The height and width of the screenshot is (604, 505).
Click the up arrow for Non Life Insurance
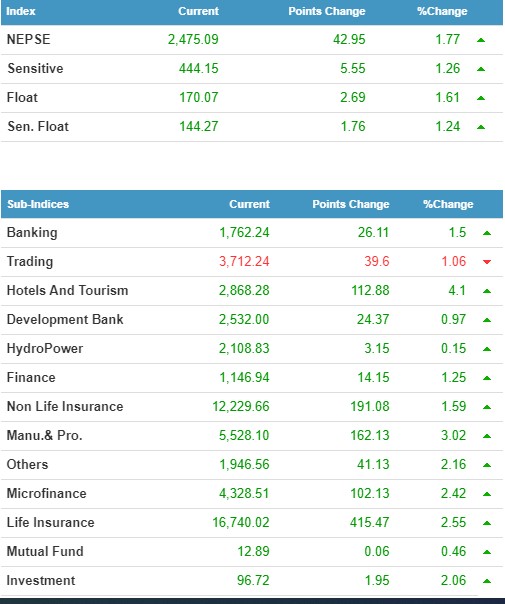[487, 407]
